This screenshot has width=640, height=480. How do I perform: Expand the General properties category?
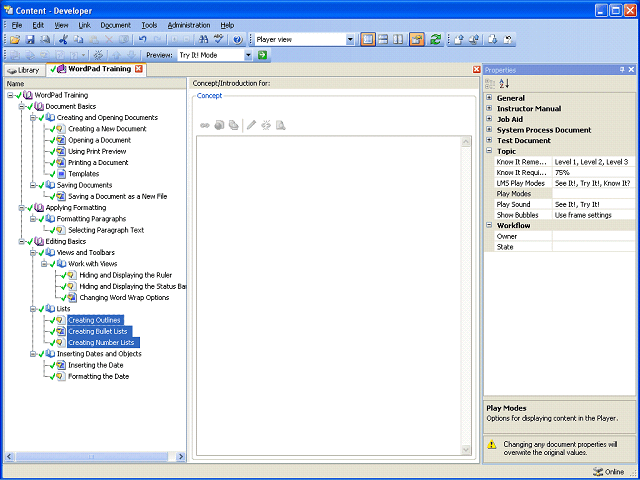tap(489, 98)
